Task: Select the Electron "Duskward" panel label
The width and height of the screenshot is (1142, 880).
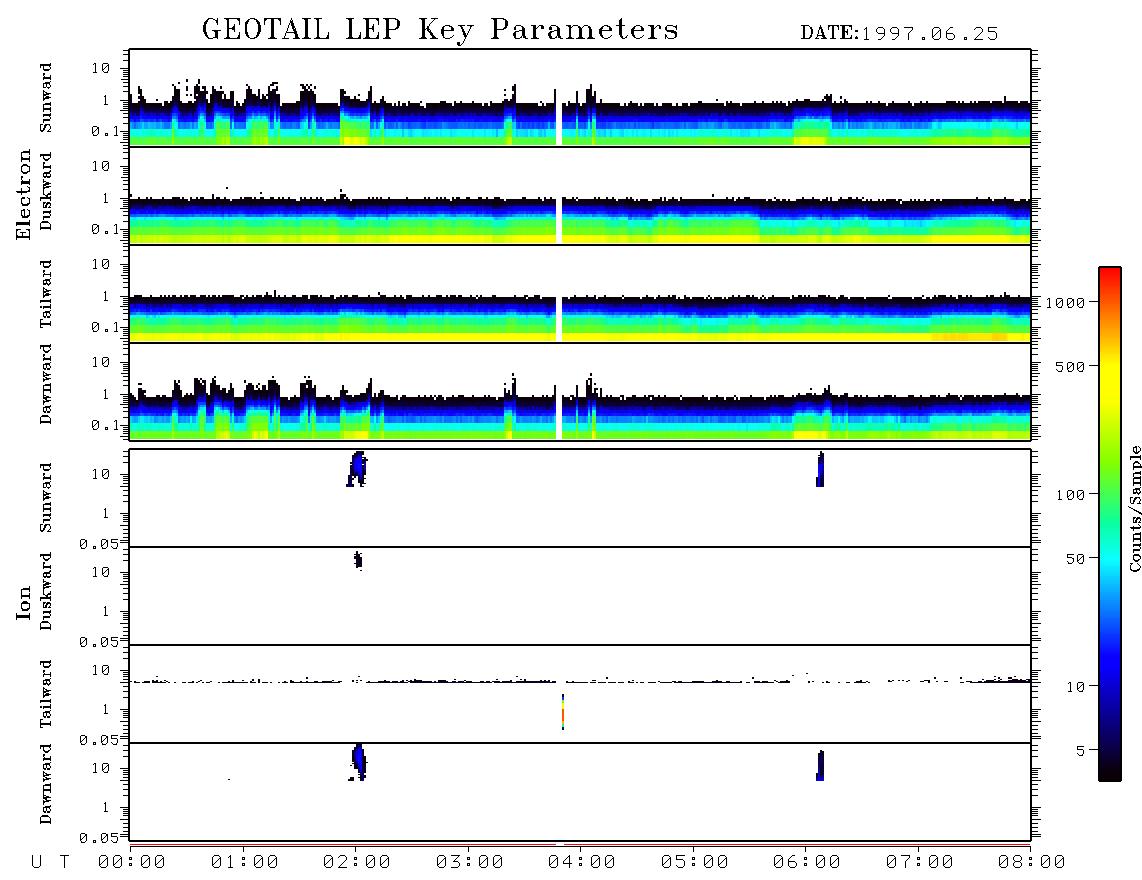Action: coord(46,192)
